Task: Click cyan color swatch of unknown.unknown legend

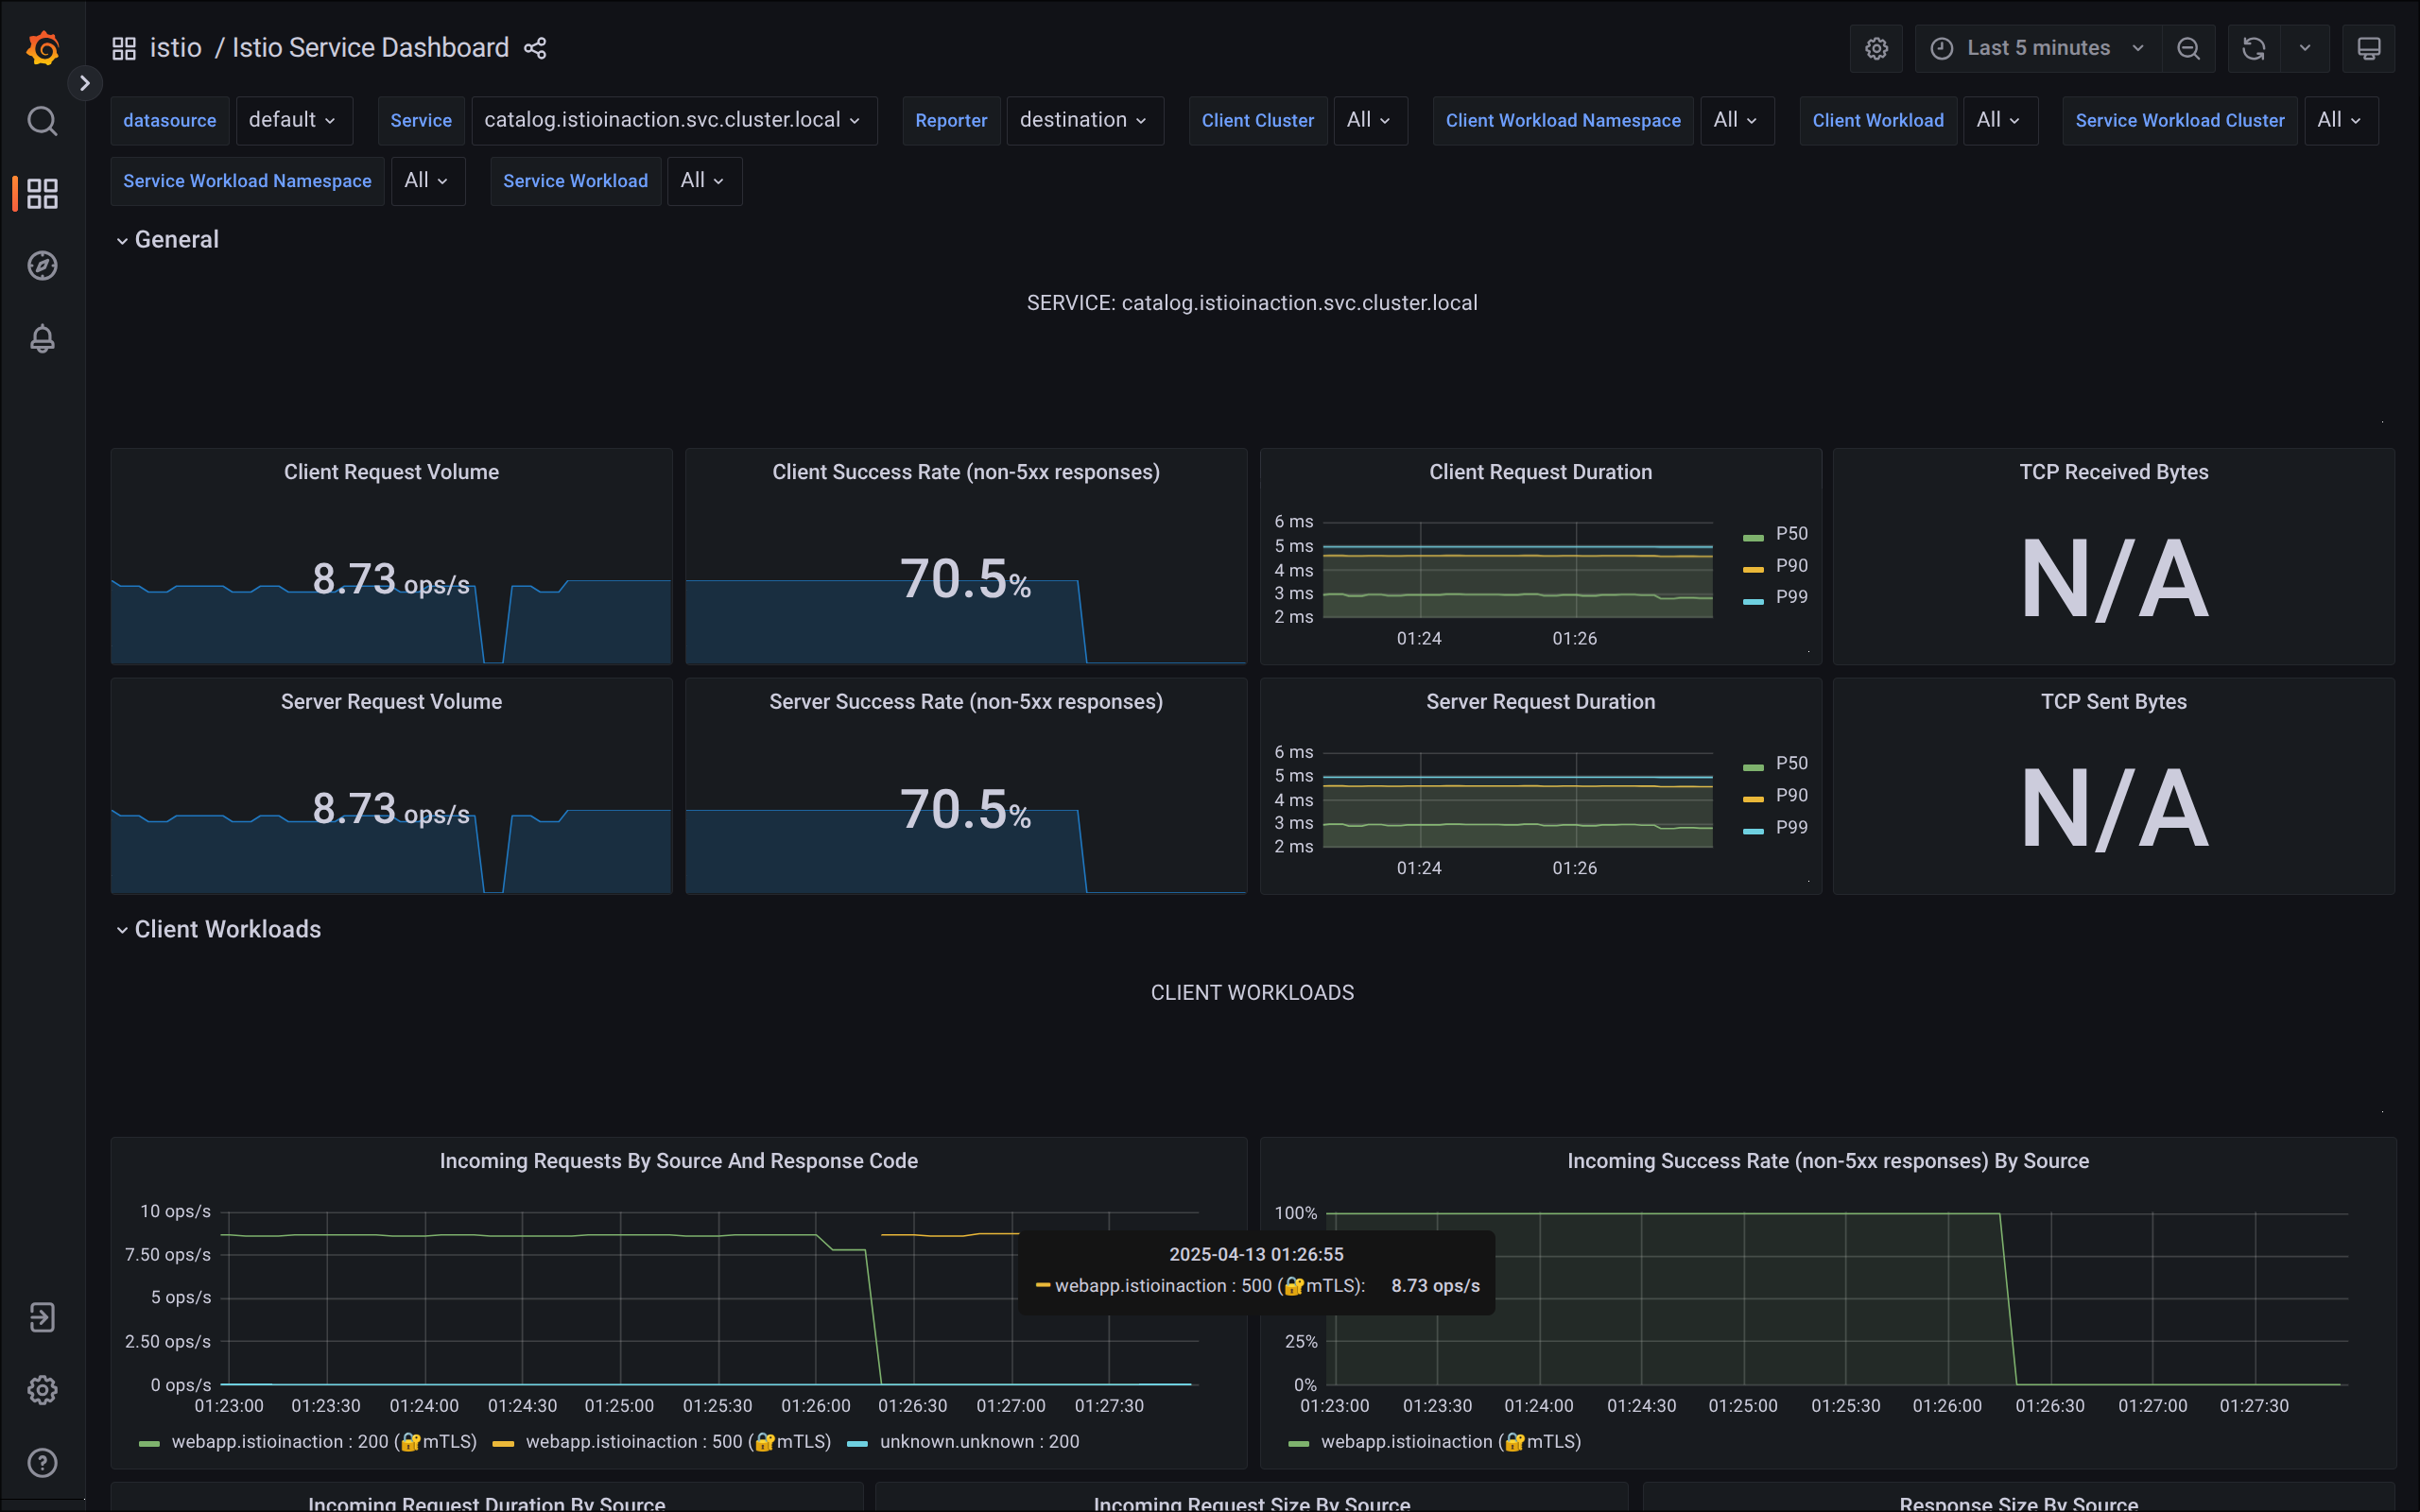Action: point(857,1443)
